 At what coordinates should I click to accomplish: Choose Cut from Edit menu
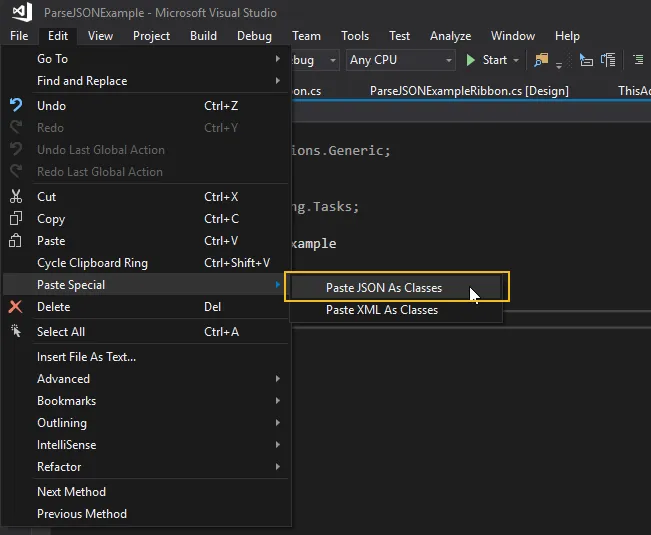pyautogui.click(x=145, y=197)
